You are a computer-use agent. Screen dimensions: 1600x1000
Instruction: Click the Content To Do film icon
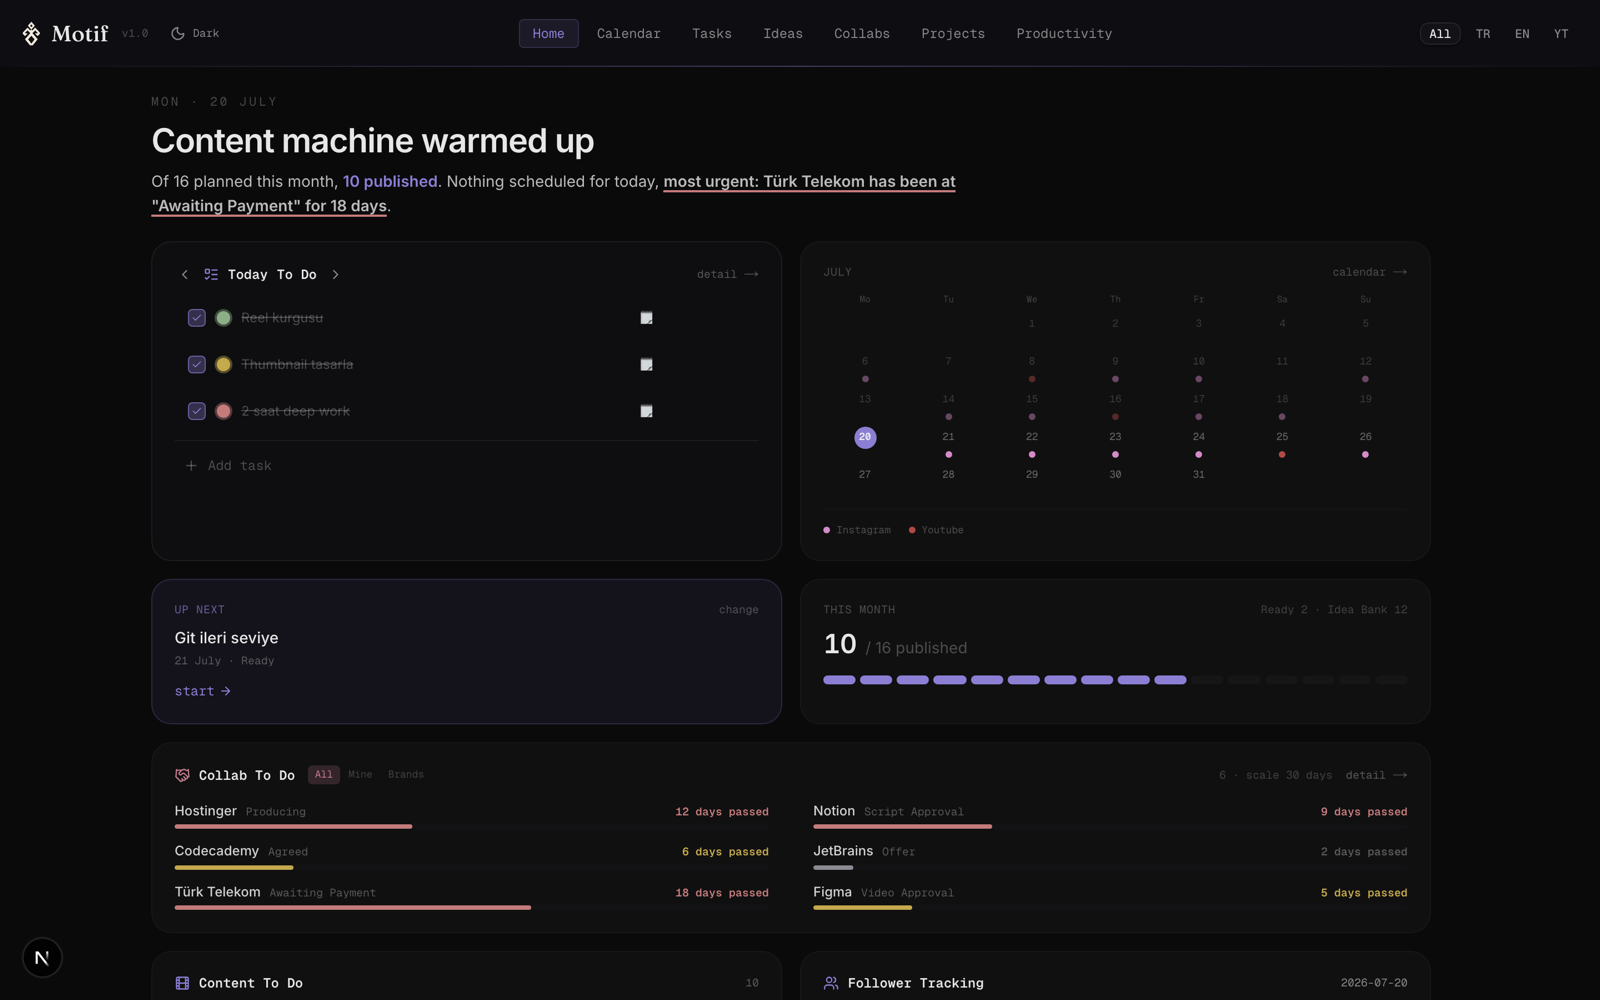tap(182, 983)
